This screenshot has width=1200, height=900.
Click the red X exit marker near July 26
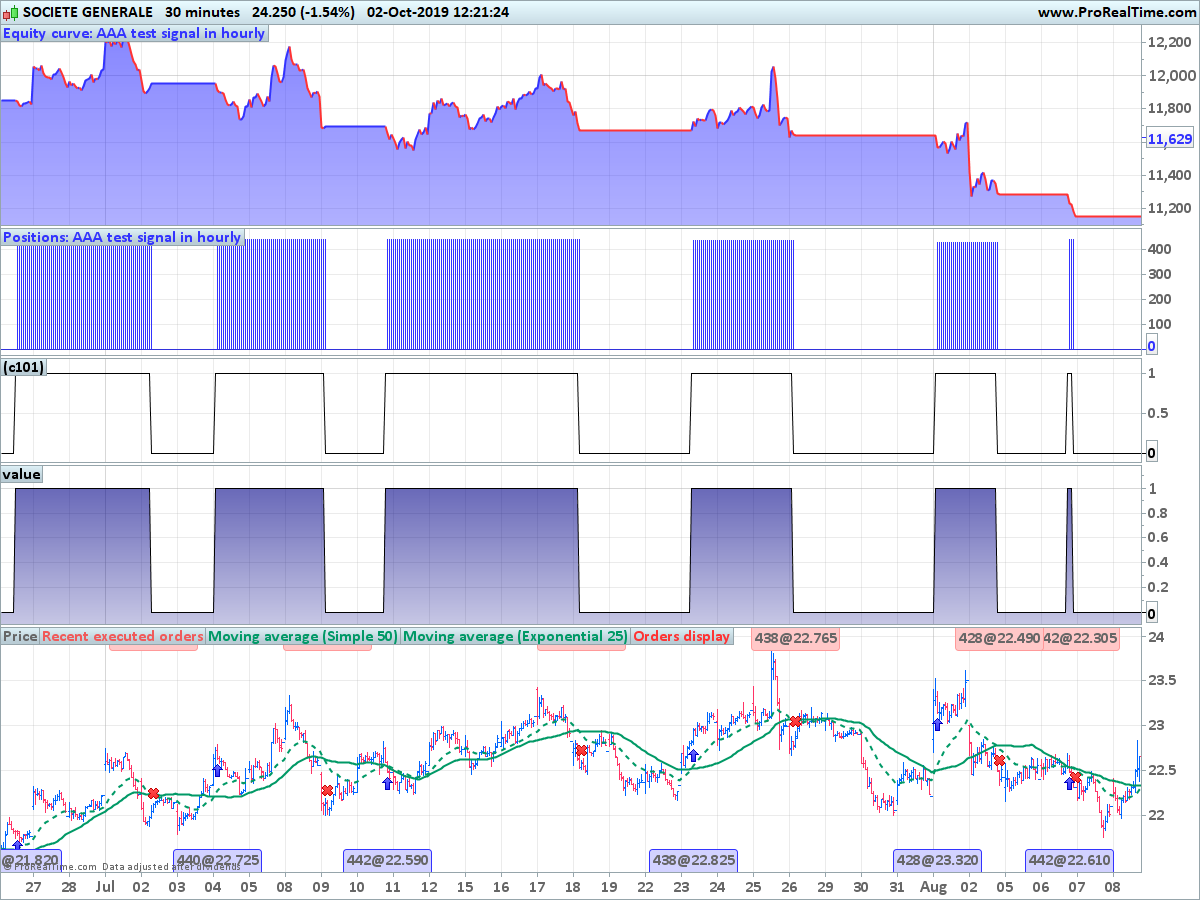point(795,721)
